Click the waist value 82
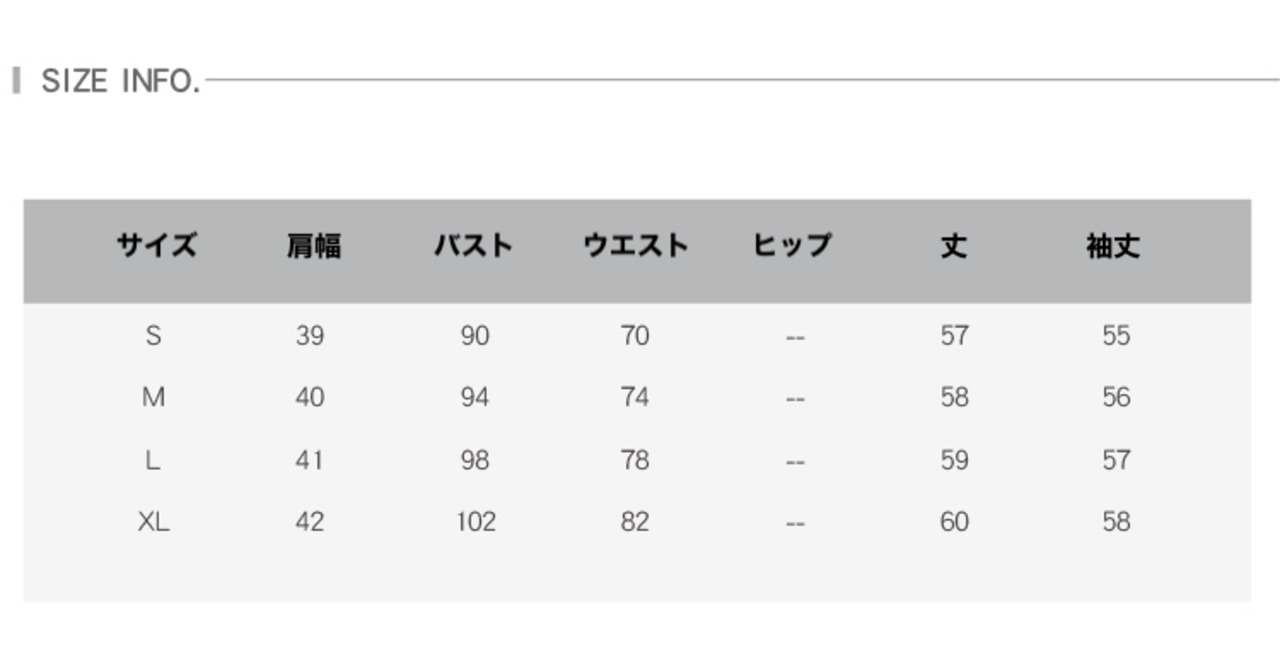Image resolution: width=1280 pixels, height=652 pixels. (635, 522)
